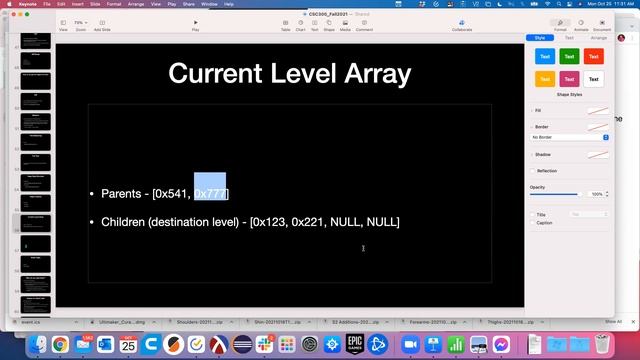Viewport: 640px width, 360px height.
Task: Click the Children (destination level) bullet line
Action: 250,222
